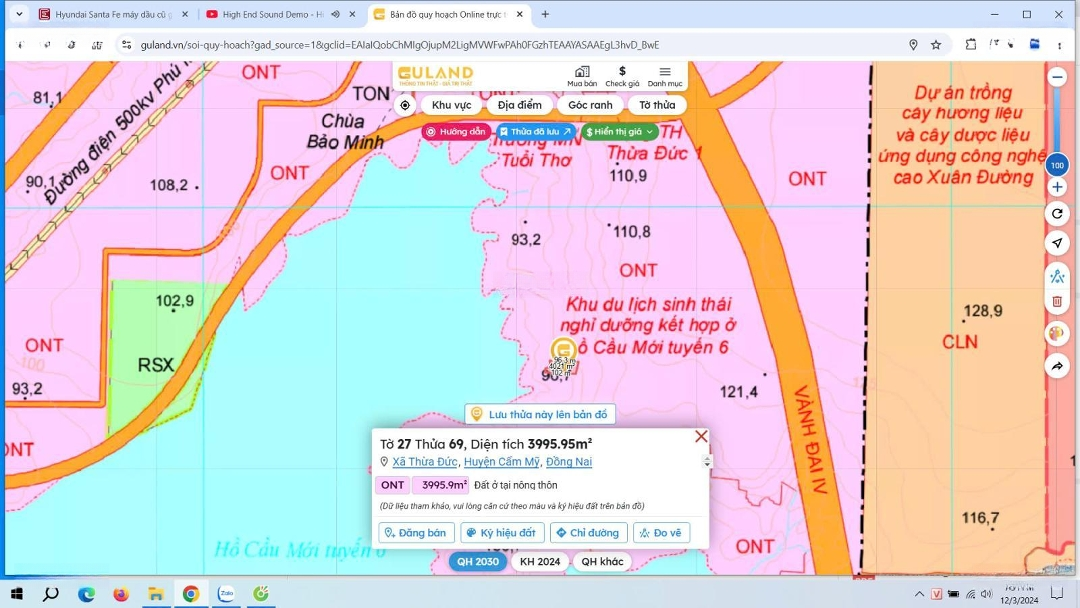Close the parcel info popup
Viewport: 1080px width, 608px height.
point(701,437)
